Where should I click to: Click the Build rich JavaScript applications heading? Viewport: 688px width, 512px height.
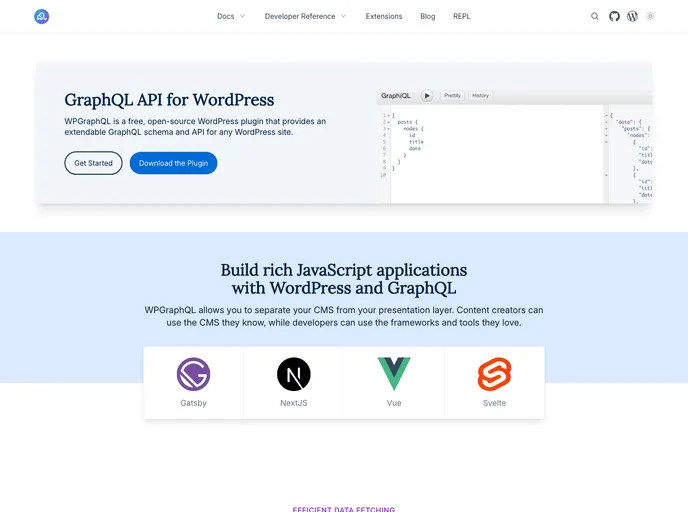pos(344,279)
